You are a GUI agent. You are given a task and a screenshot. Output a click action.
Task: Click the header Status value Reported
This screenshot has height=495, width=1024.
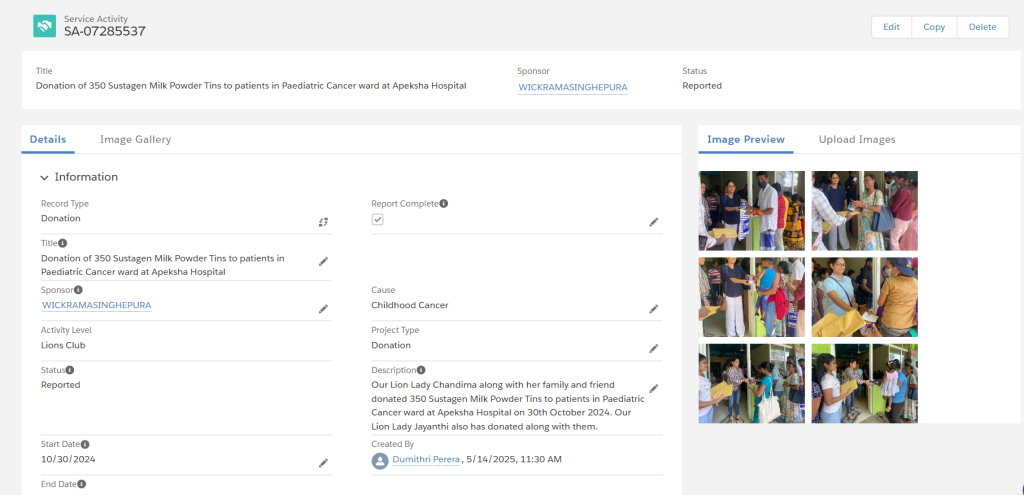[x=702, y=86]
